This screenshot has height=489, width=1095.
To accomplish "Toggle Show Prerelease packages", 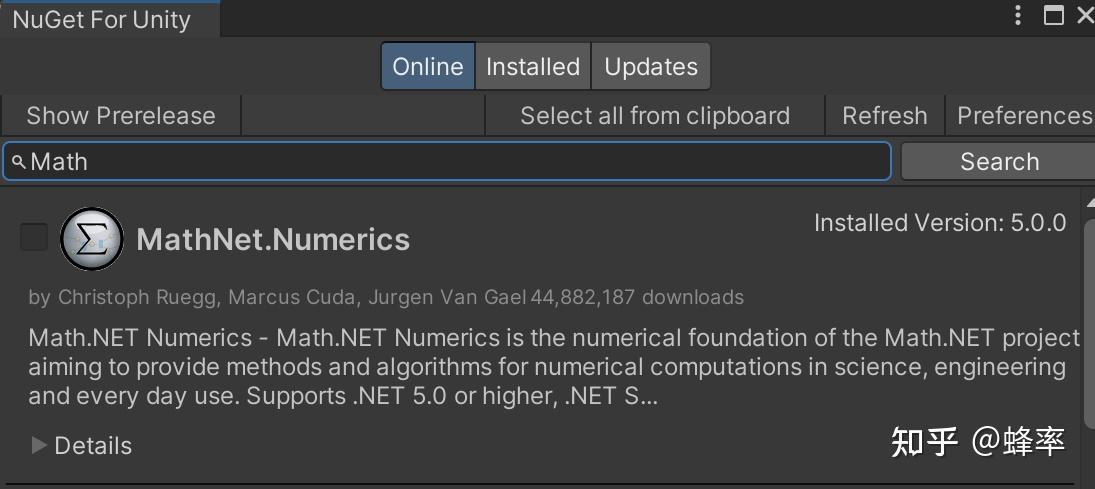I will [121, 116].
